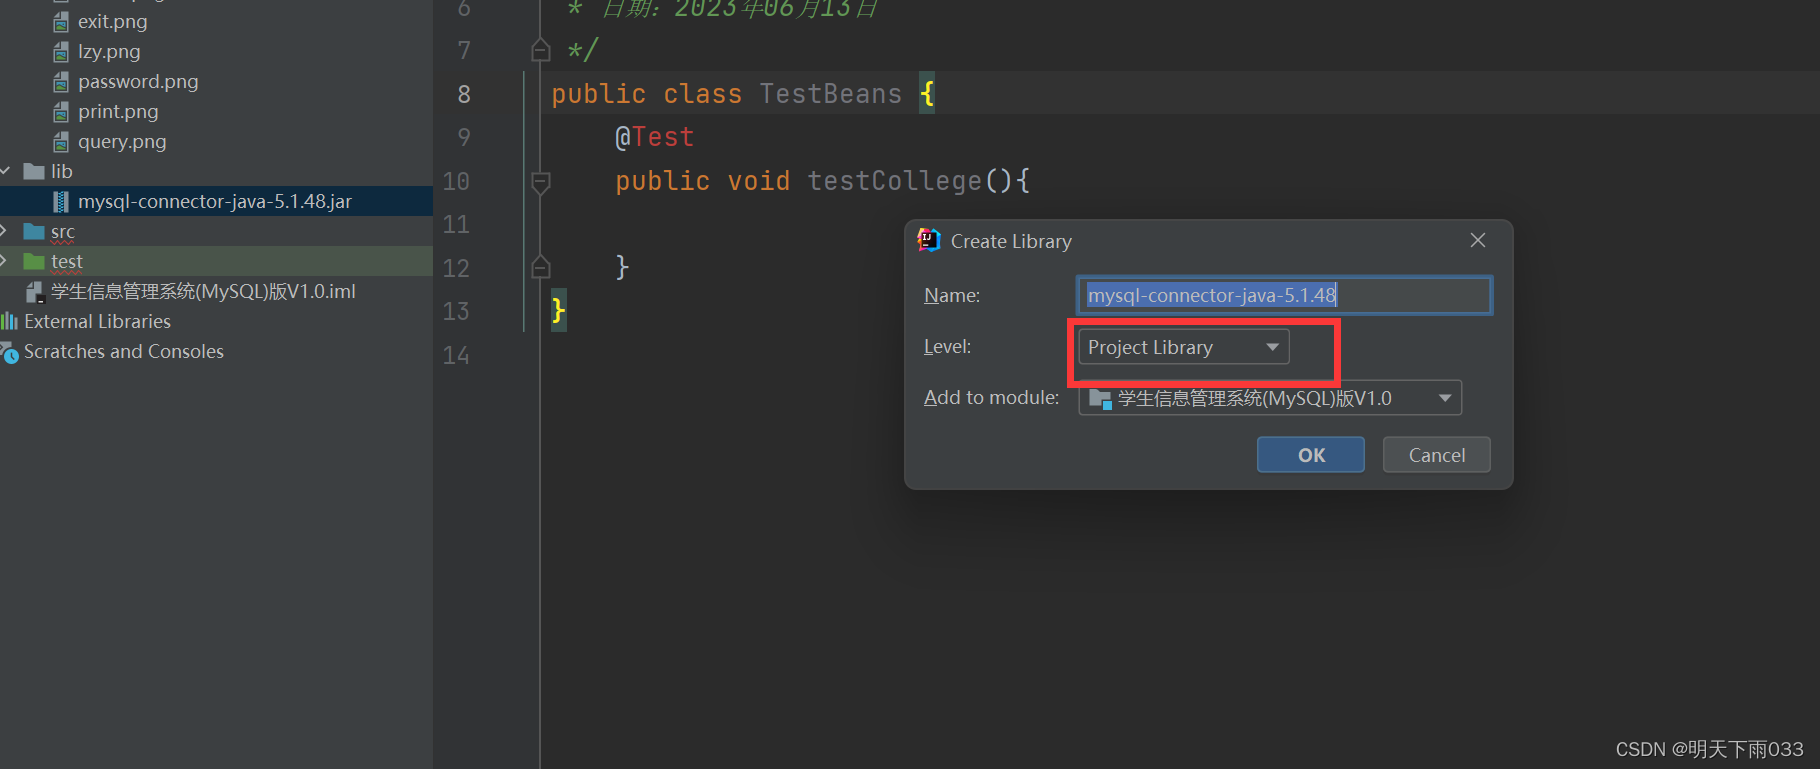Viewport: 1820px width, 769px height.
Task: Click the .iml module file icon
Action: point(35,292)
